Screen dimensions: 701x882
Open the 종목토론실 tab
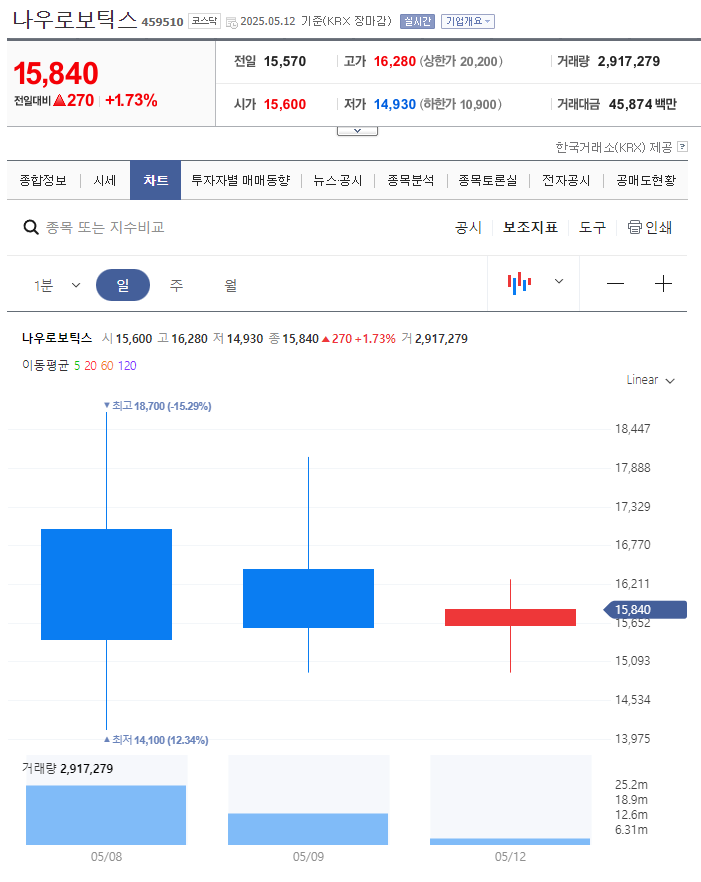[487, 181]
